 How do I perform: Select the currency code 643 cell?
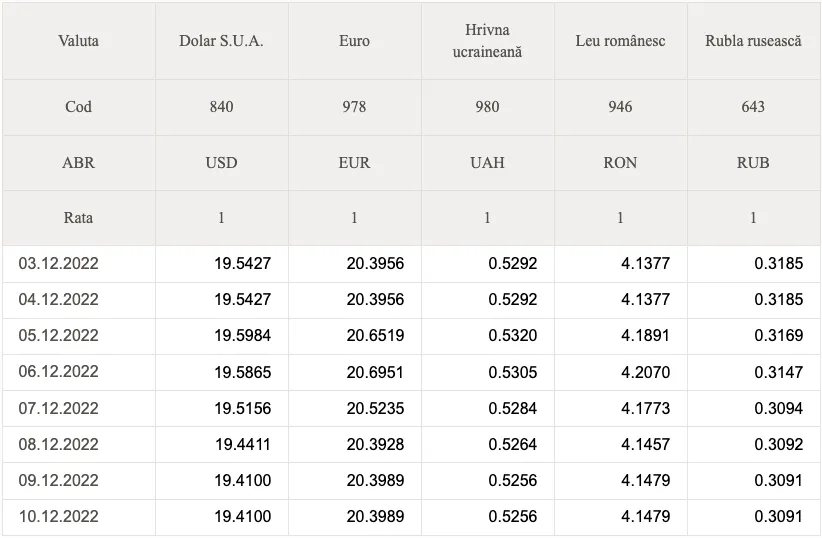(x=753, y=107)
